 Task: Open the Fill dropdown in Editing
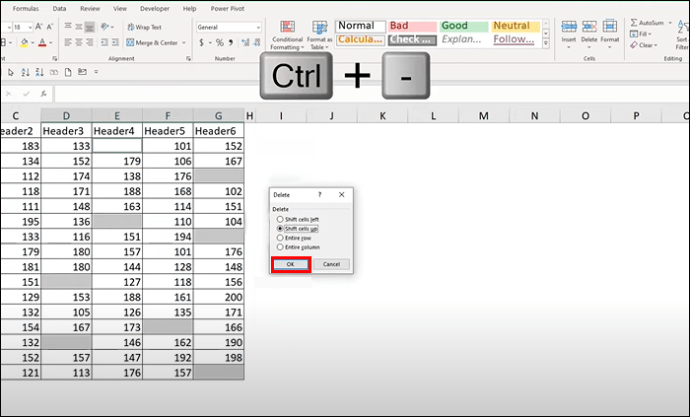641,34
